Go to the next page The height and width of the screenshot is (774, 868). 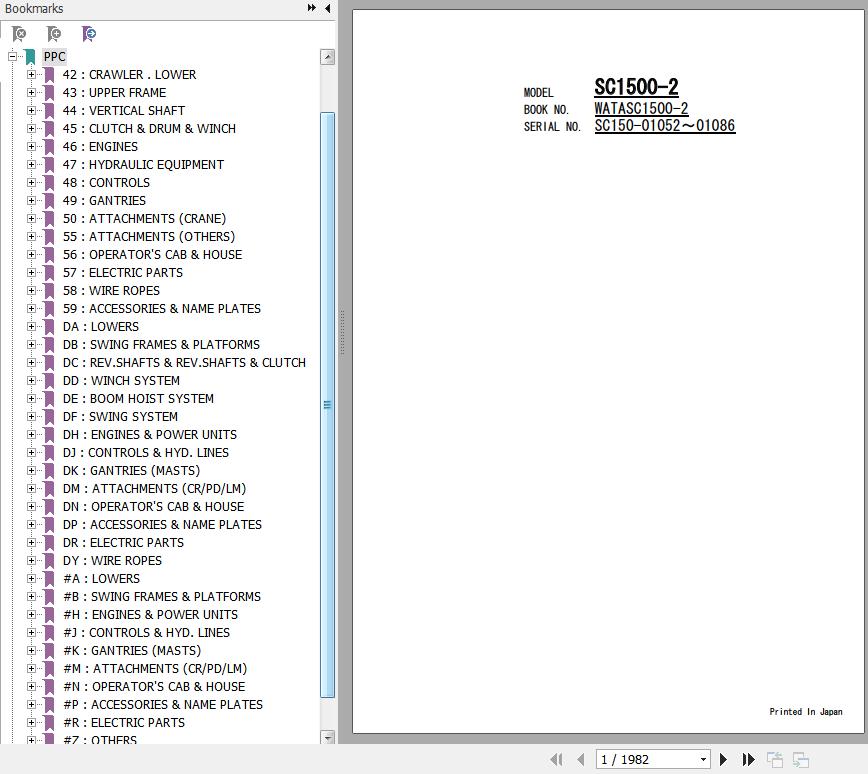pyautogui.click(x=723, y=759)
